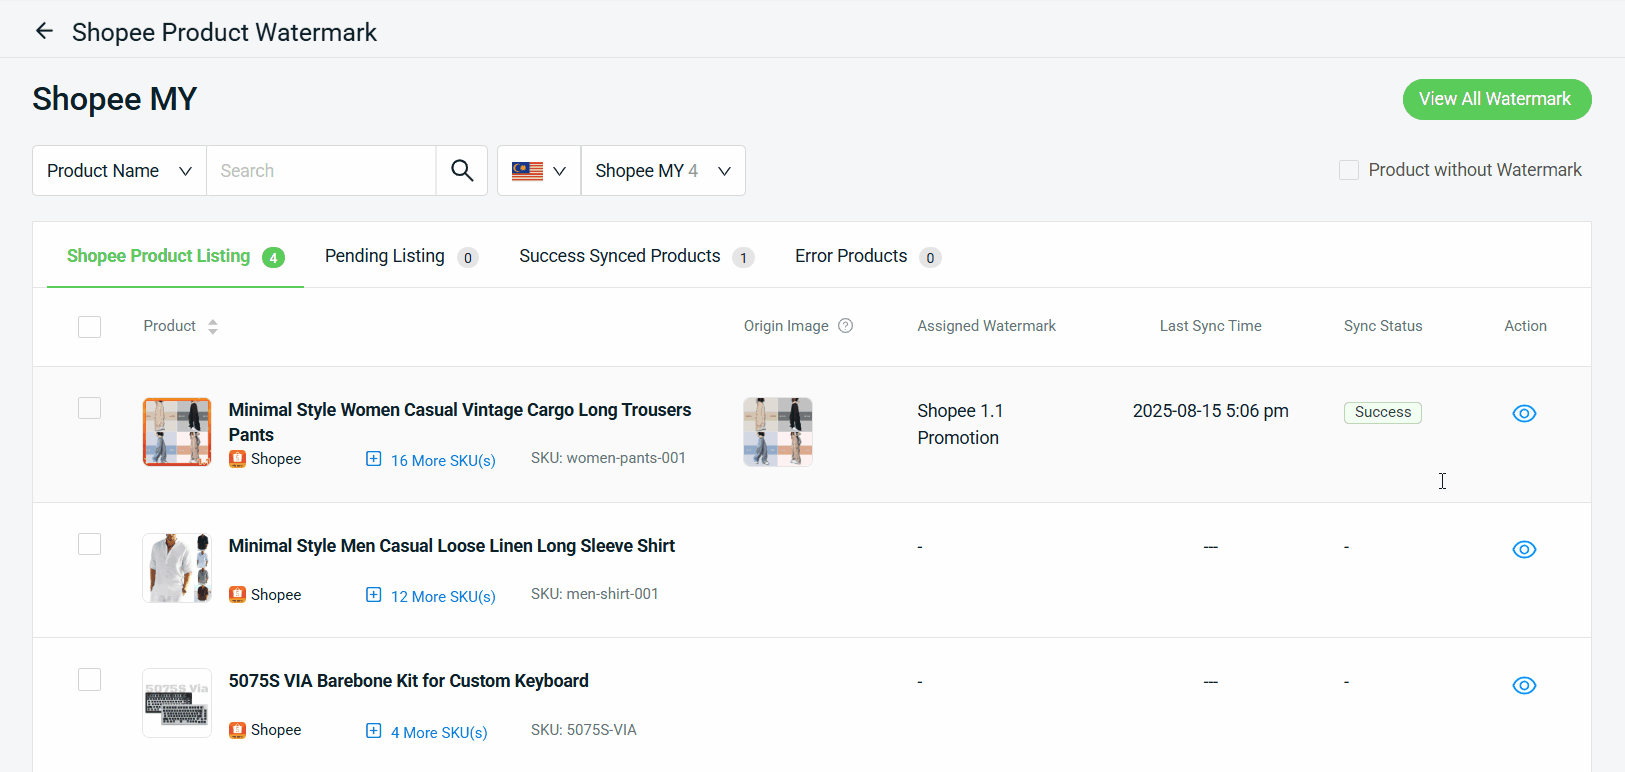Click SKU: 5075S-VIA text
1625x772 pixels.
[x=584, y=730]
